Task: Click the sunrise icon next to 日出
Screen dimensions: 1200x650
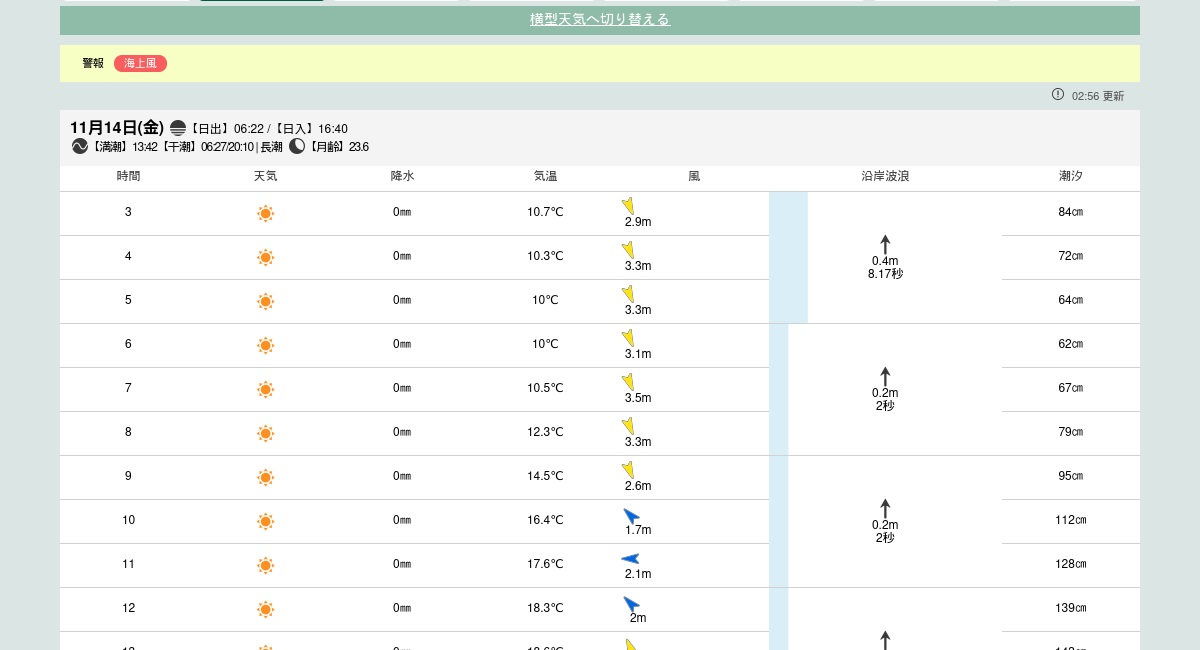Action: pyautogui.click(x=178, y=128)
